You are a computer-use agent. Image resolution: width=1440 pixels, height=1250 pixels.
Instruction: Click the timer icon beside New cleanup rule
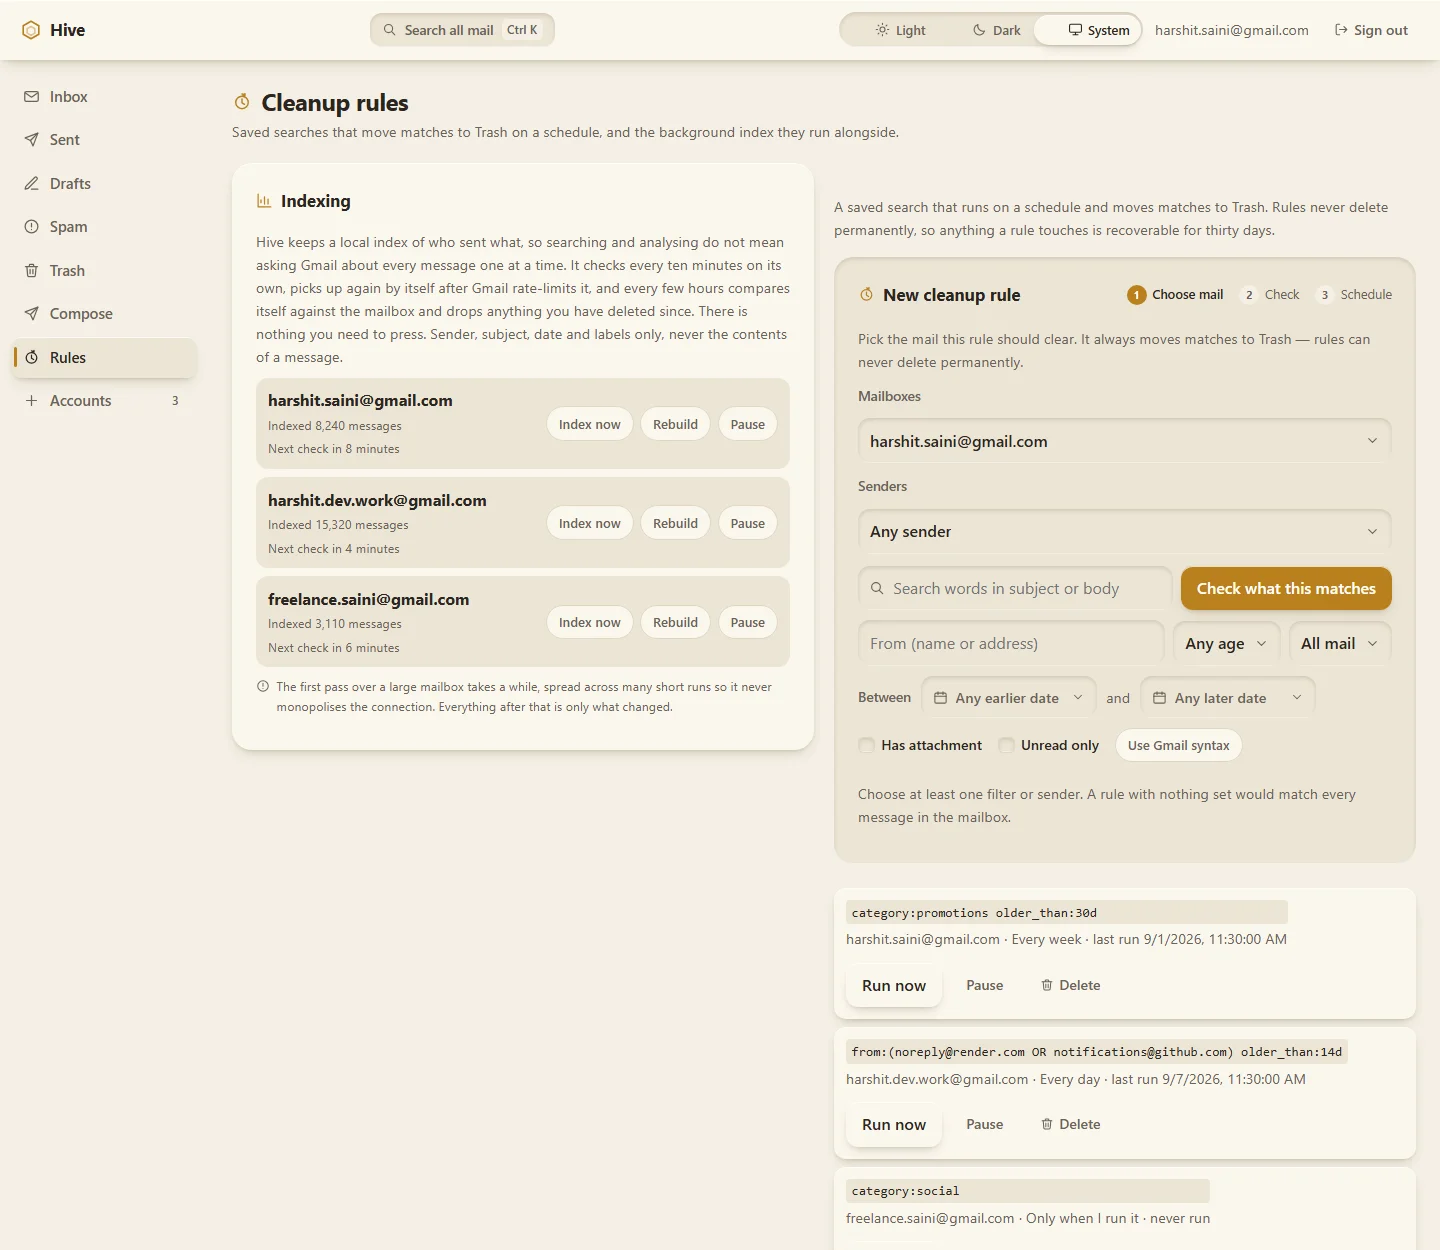(866, 295)
